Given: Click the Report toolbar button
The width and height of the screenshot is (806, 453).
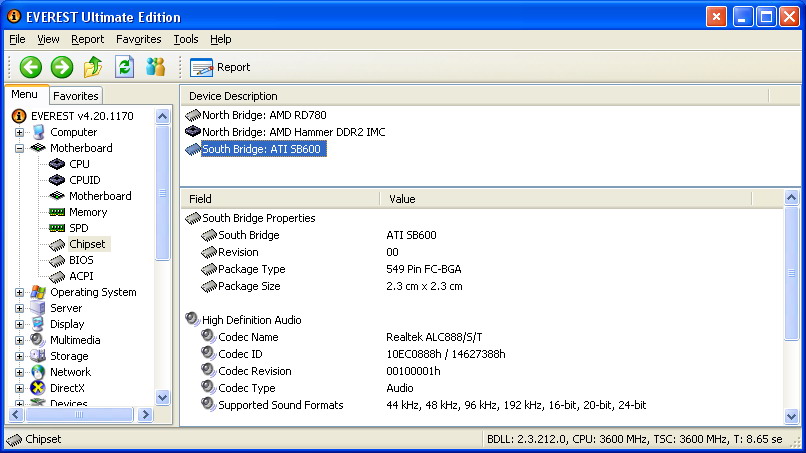Looking at the screenshot, I should (x=220, y=67).
